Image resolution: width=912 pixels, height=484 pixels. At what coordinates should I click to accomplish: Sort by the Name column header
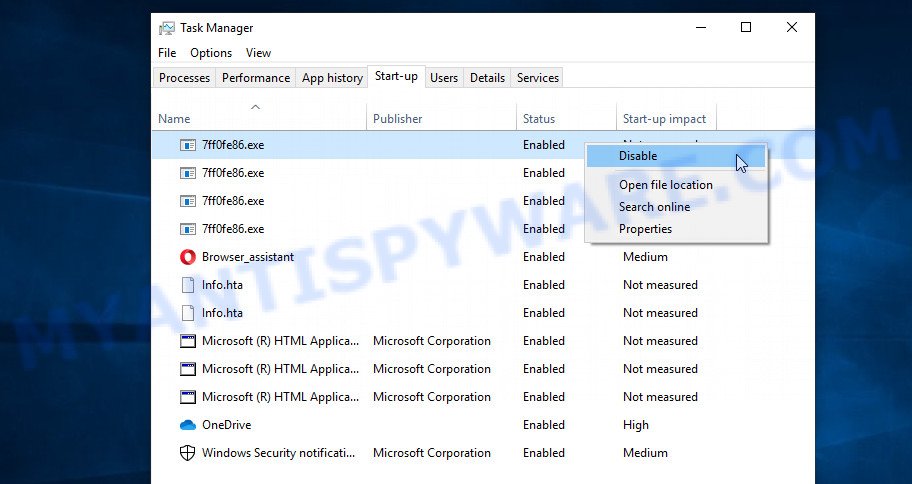point(259,119)
